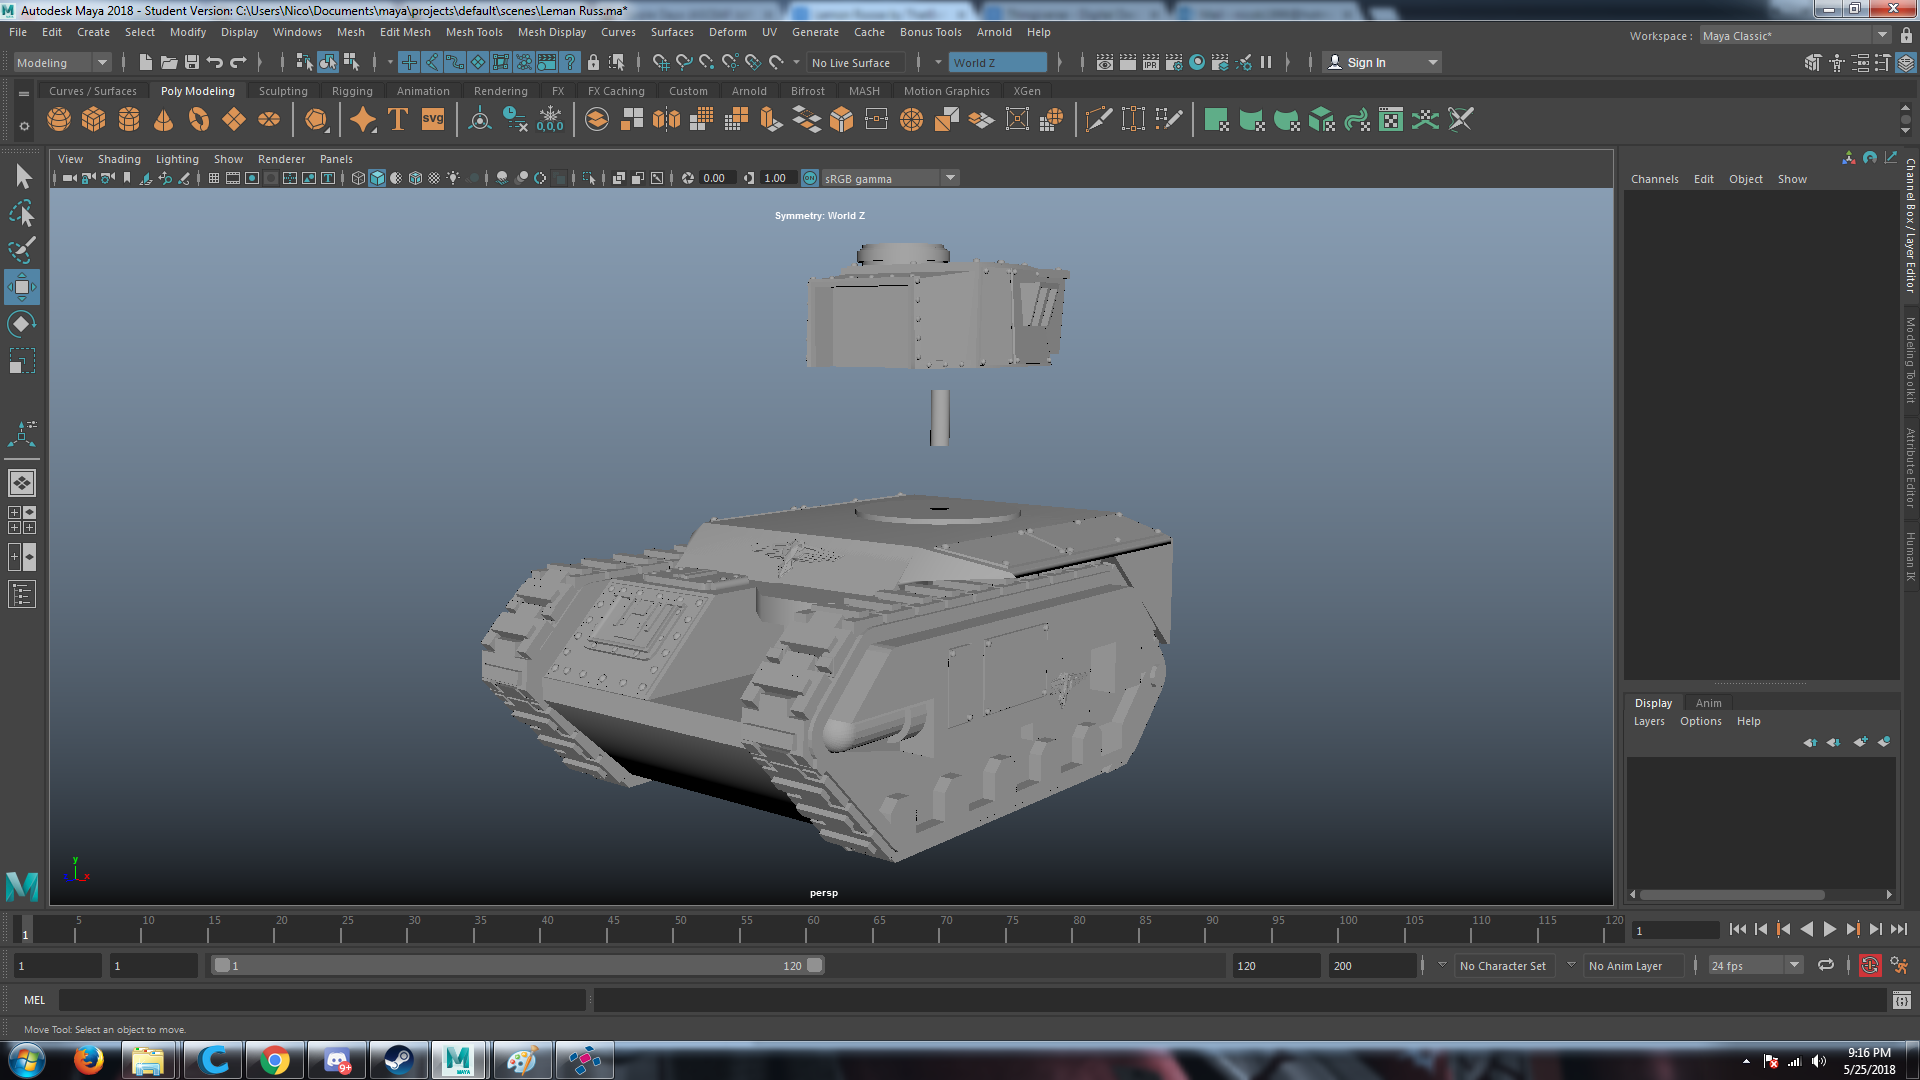Screen dimensions: 1920x1080
Task: Activate the Scale tool in toolbox
Action: pyautogui.click(x=22, y=361)
